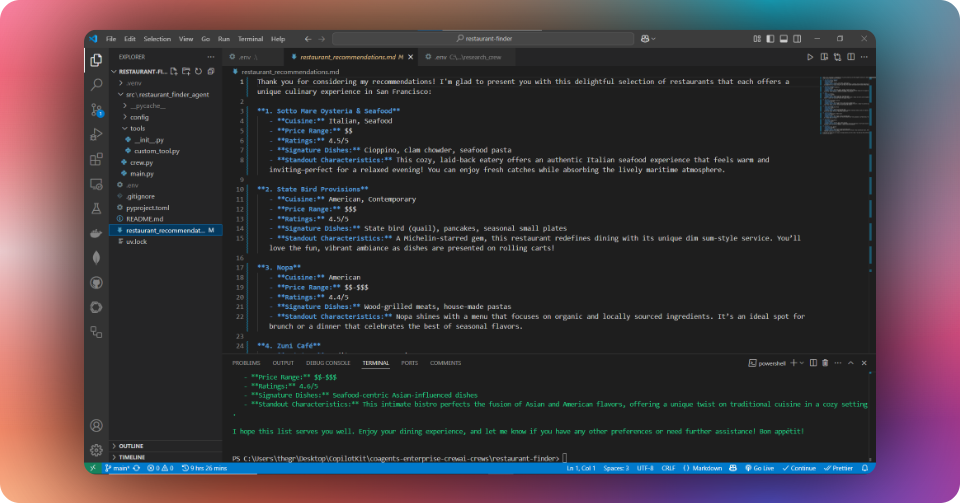This screenshot has height=503, width=960.
Task: Refresh the Explorer file tree
Action: coord(198,72)
